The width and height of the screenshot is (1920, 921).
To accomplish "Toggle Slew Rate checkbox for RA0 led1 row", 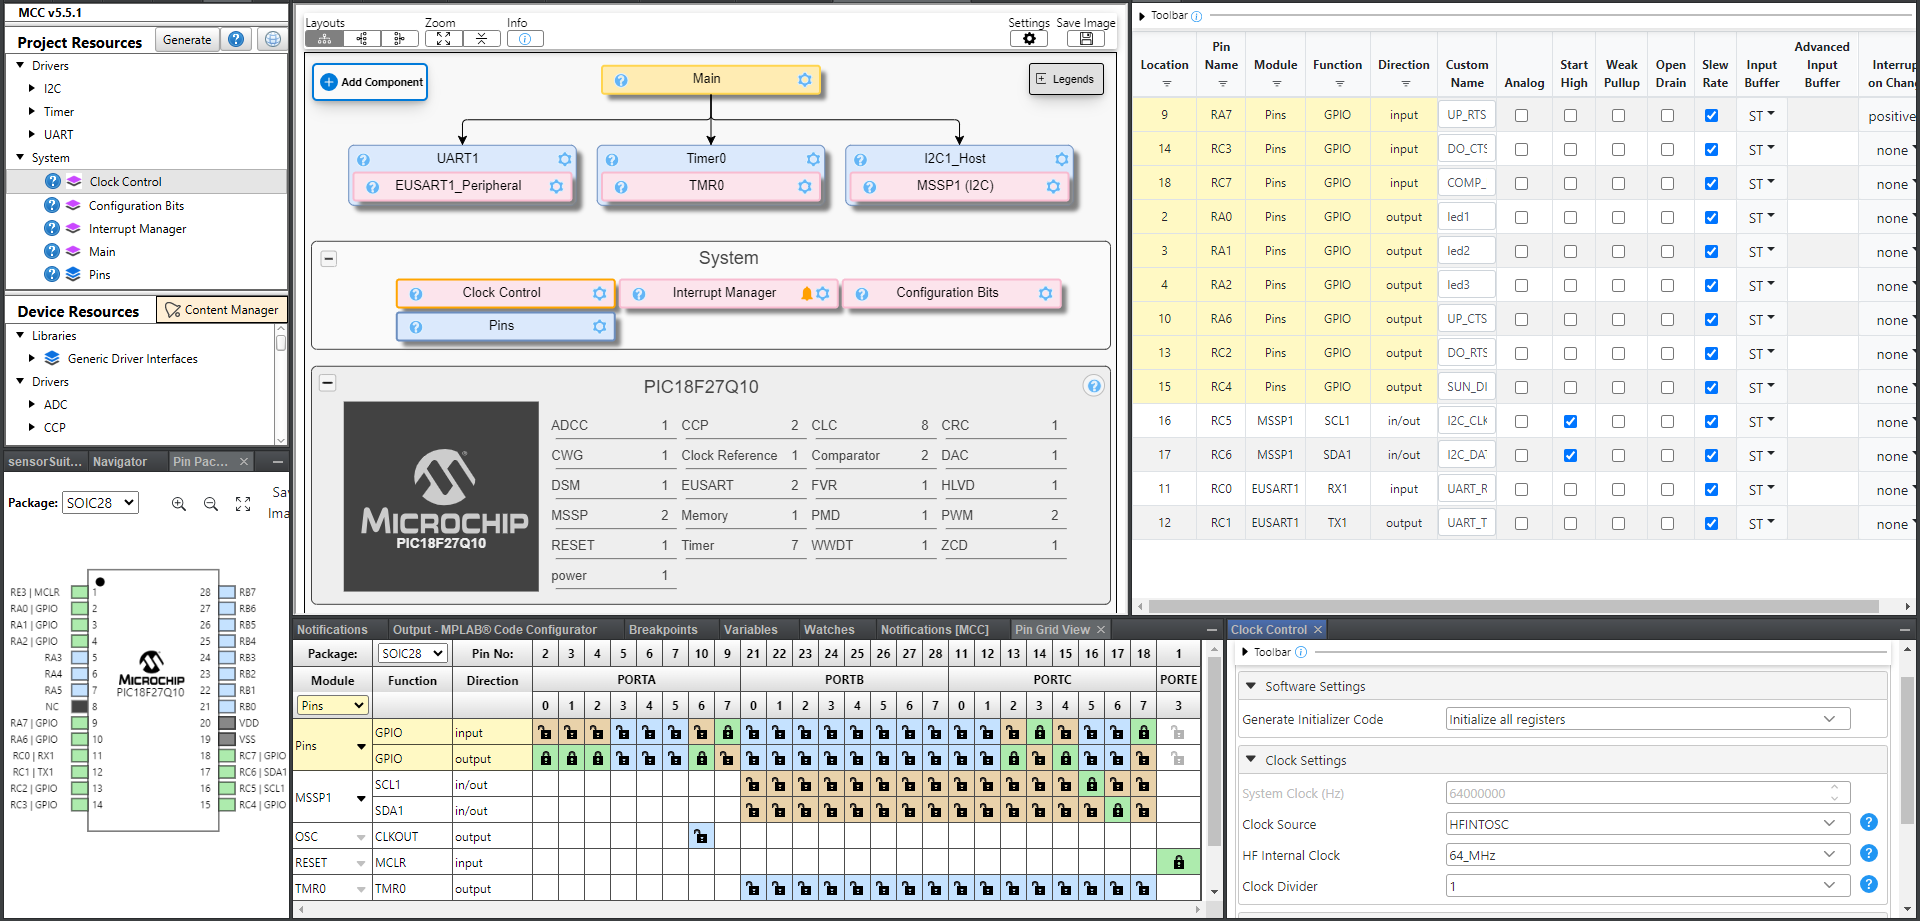I will [1711, 218].
